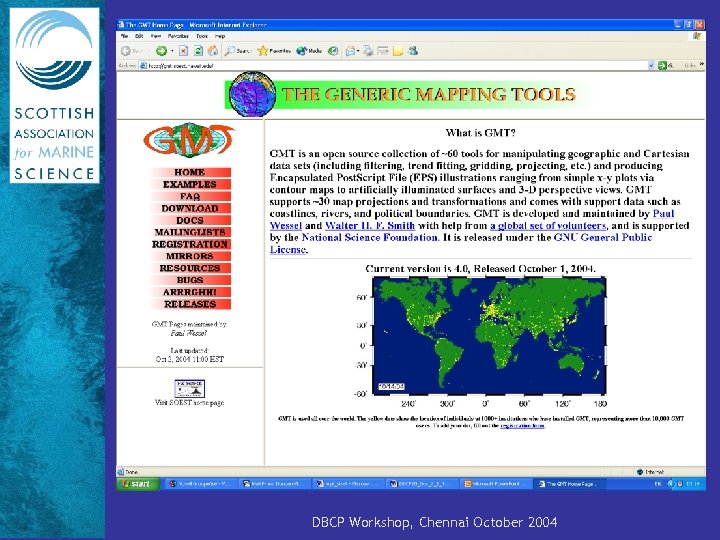Click the red Stop loading icon
The image size is (720, 540).
coord(183,51)
